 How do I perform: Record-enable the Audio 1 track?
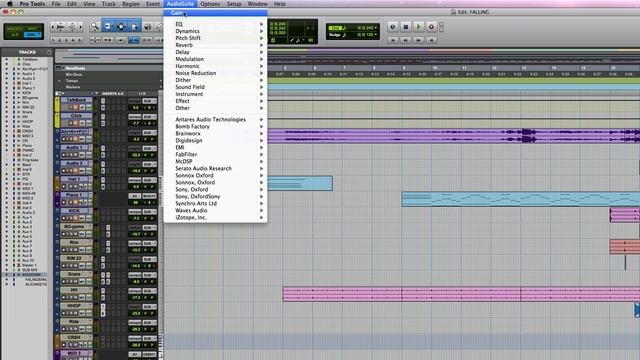[64, 155]
